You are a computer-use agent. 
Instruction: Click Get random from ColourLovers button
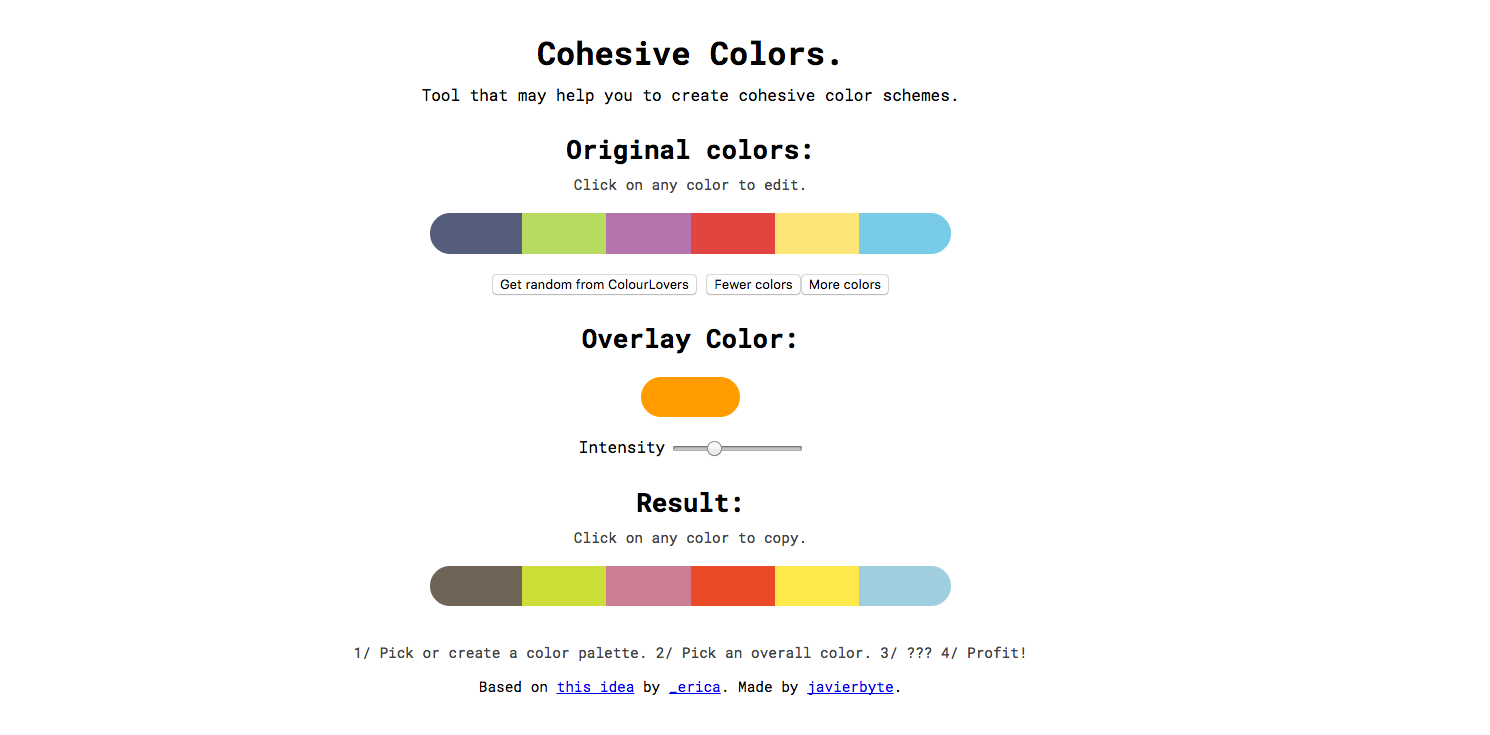coord(594,285)
